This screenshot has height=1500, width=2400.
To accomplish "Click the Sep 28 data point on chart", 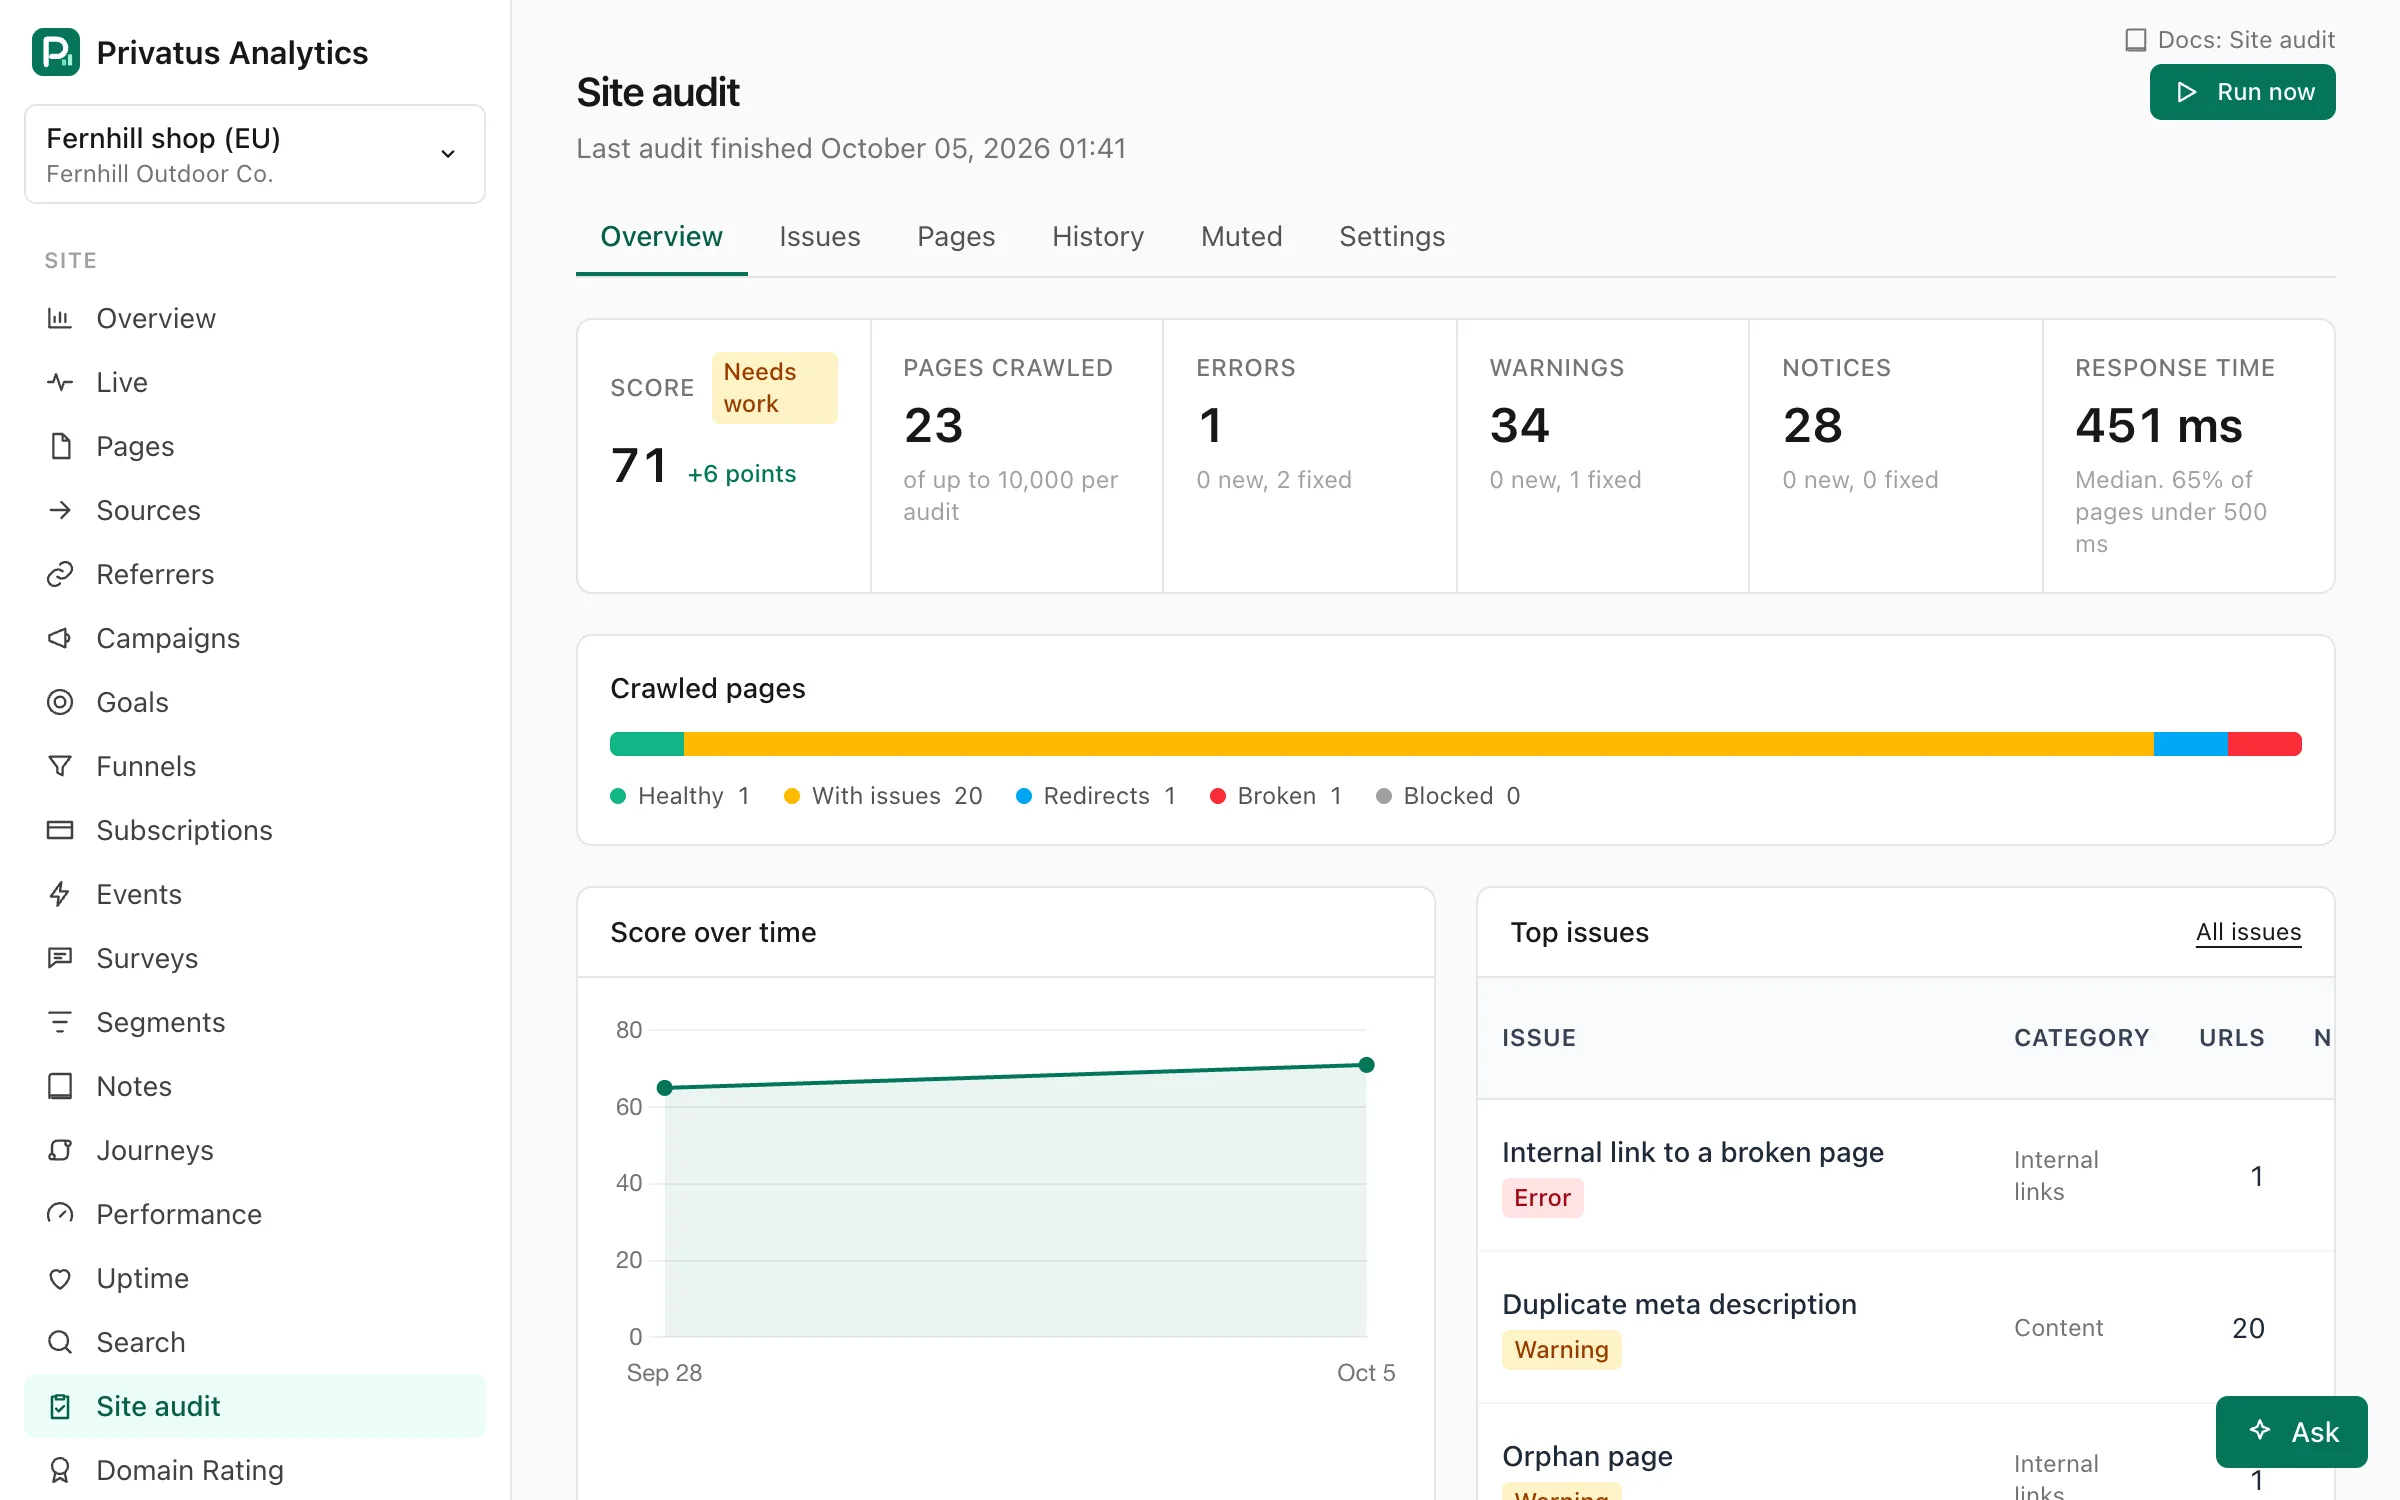I will click(665, 1087).
